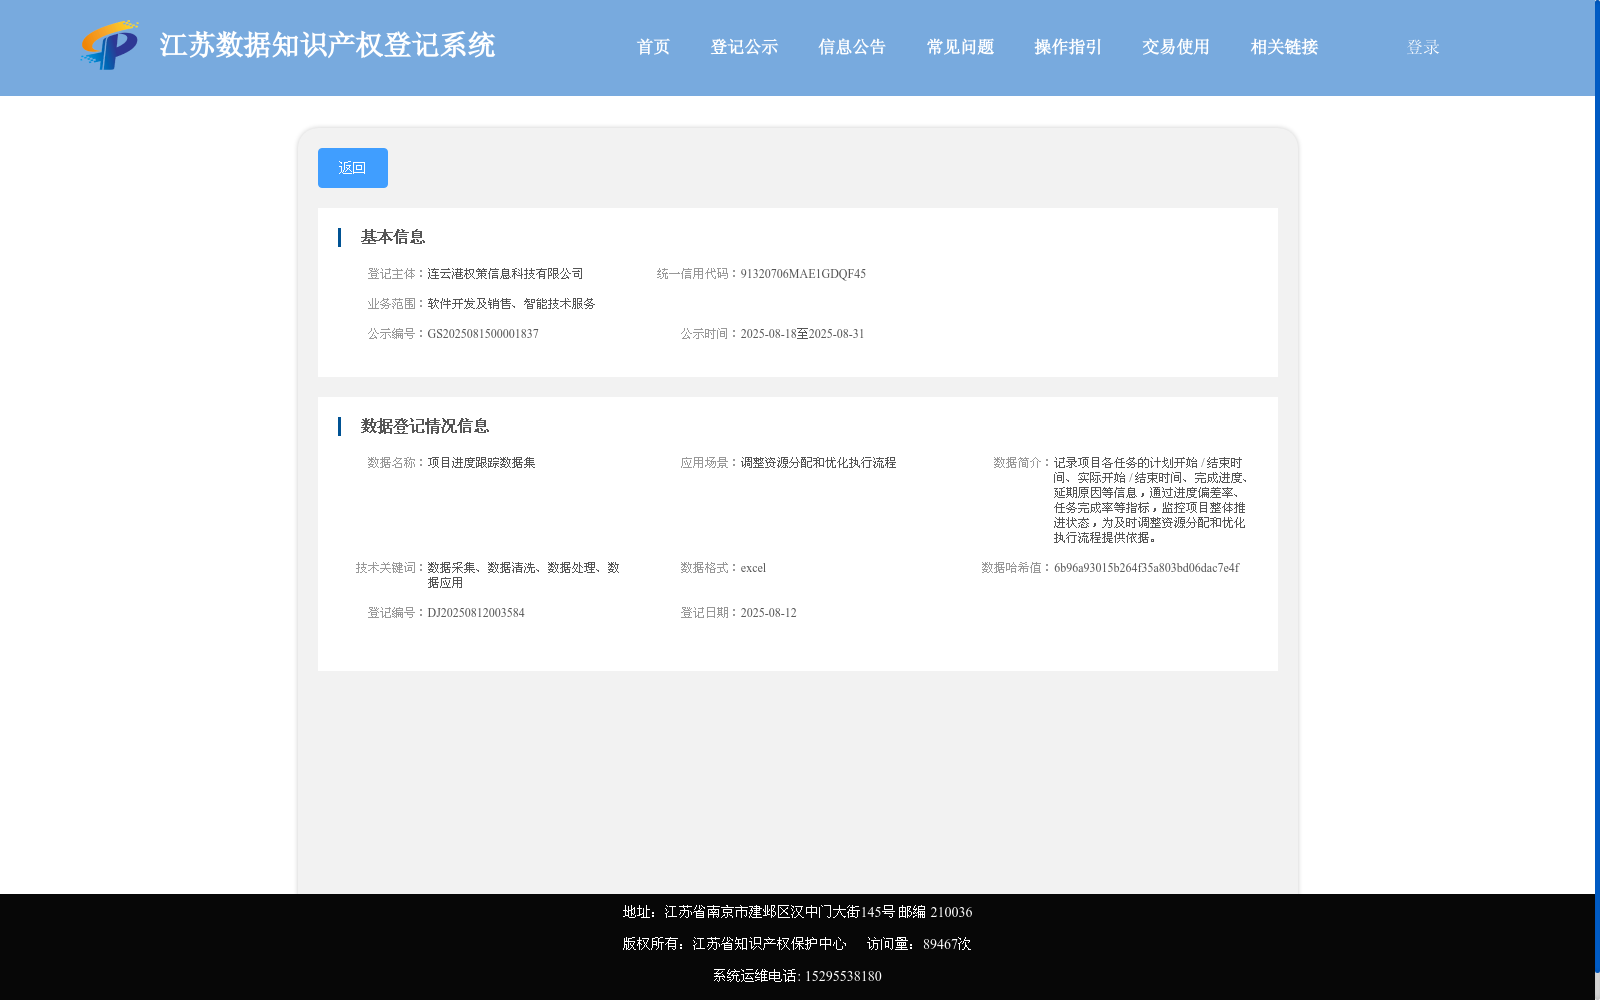
Task: Select business scope 软件开发及销售、智能技术服务
Action: point(511,304)
